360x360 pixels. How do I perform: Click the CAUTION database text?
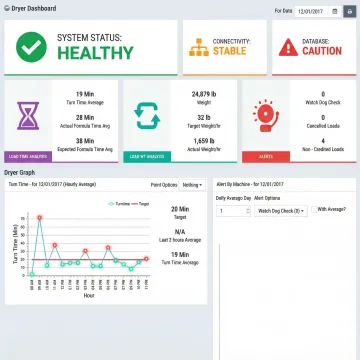coord(322,51)
